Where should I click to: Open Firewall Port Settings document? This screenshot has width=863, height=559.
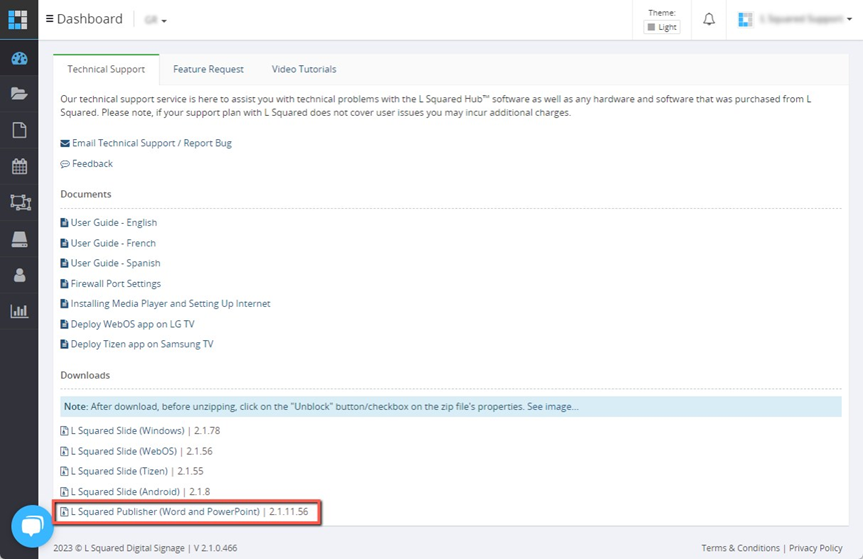[x=116, y=284]
